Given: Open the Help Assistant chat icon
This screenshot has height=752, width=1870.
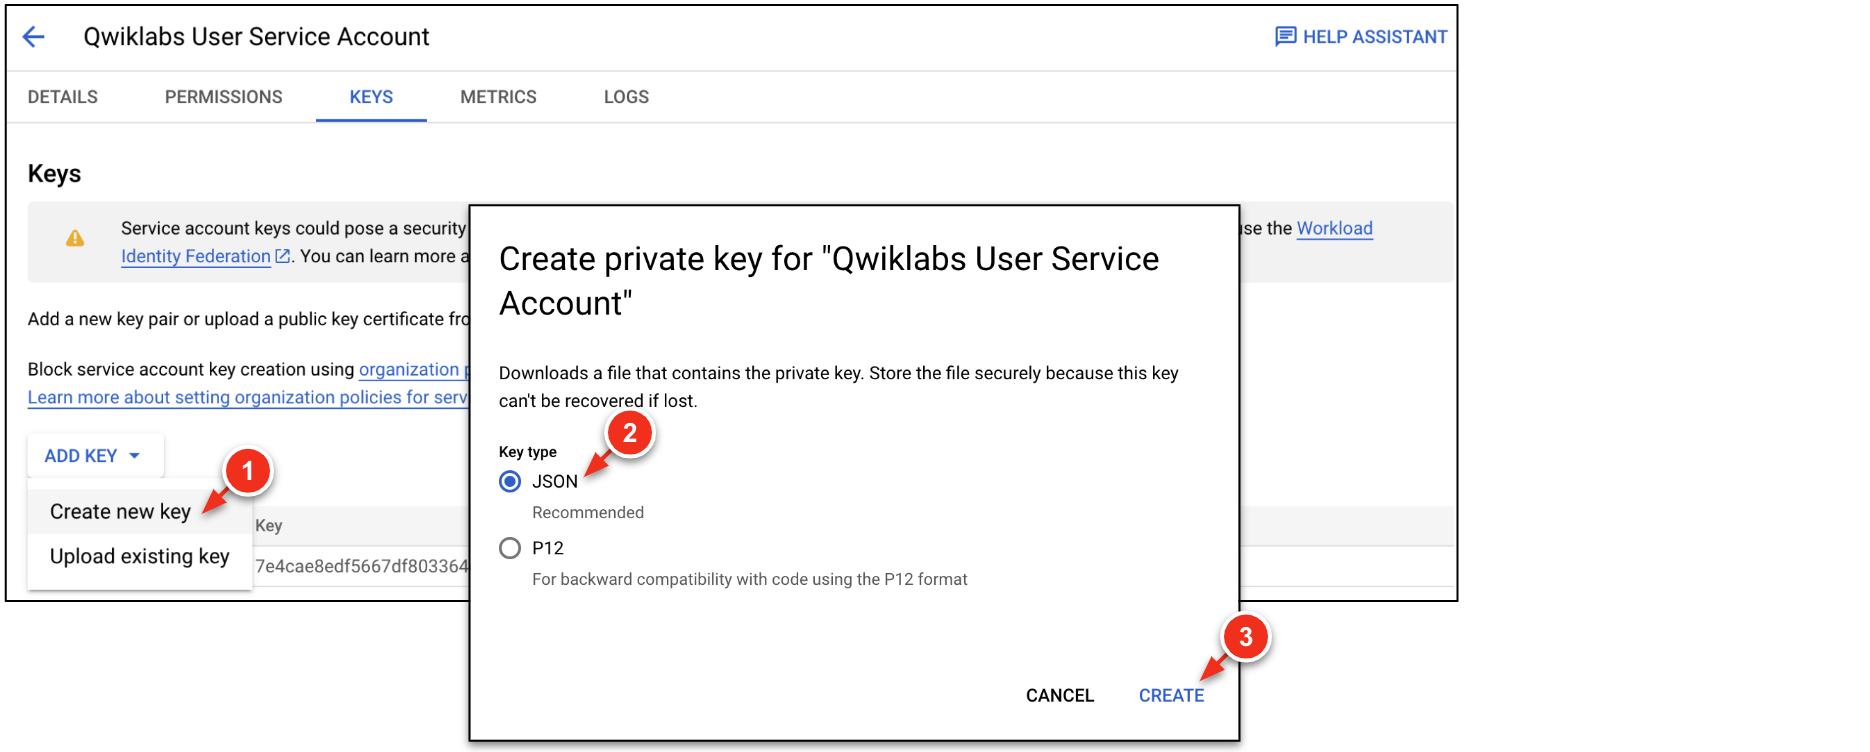Looking at the screenshot, I should tap(1285, 37).
